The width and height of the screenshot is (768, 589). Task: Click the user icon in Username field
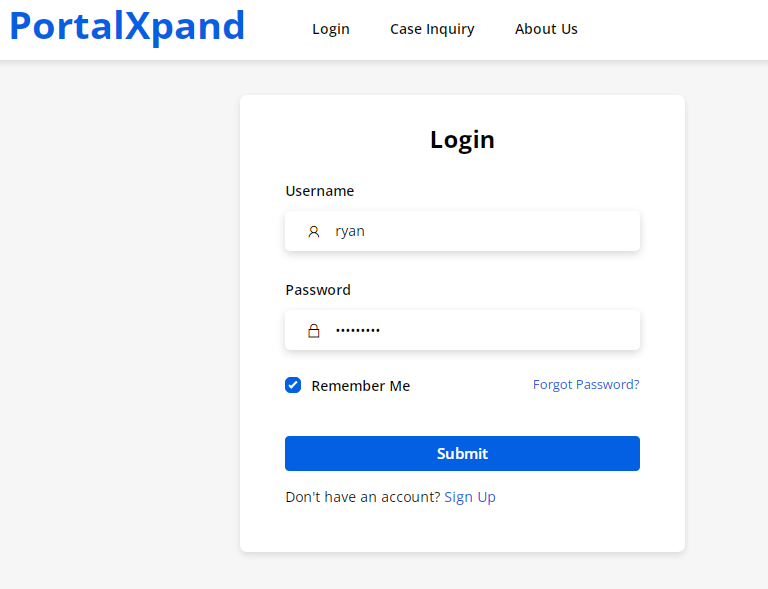click(x=314, y=231)
